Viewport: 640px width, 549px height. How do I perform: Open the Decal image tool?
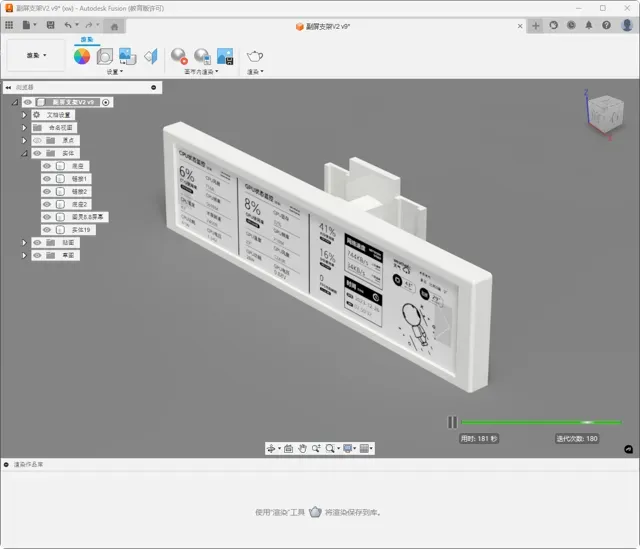127,56
